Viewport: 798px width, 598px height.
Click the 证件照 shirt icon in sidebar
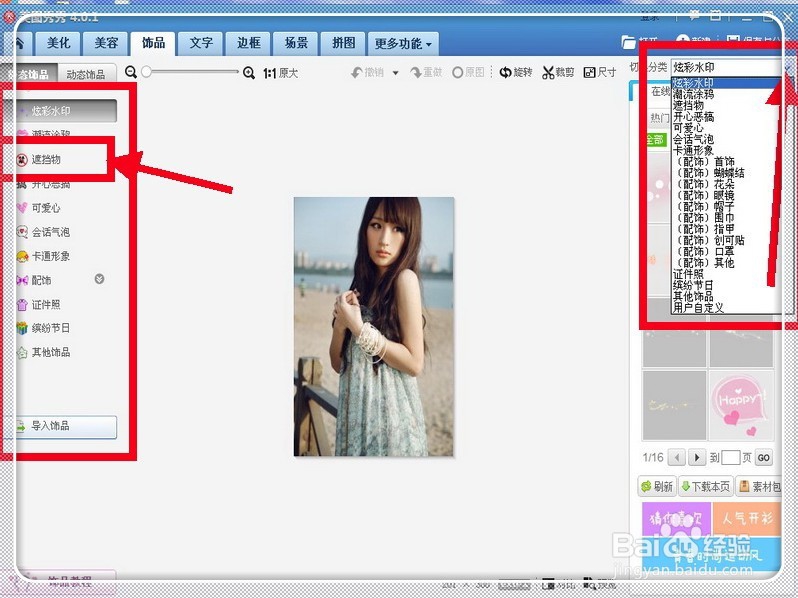point(22,304)
